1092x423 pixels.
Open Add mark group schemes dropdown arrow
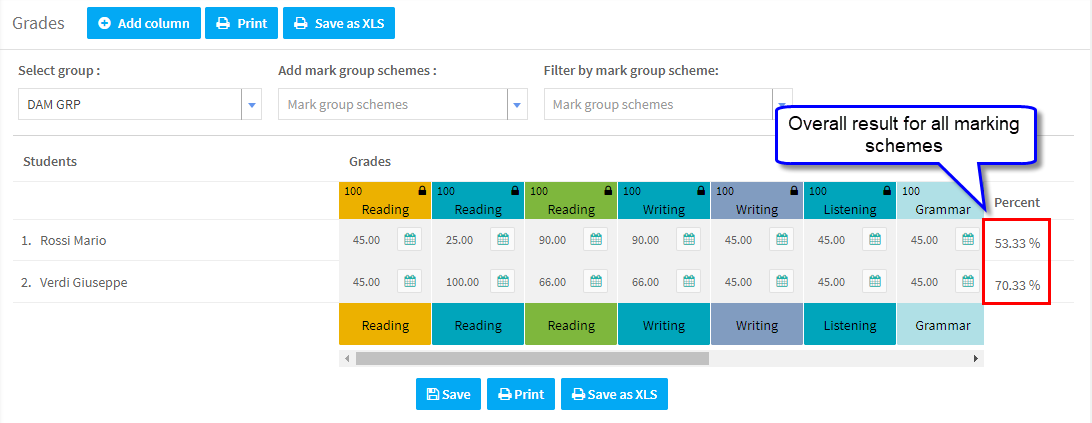(517, 105)
